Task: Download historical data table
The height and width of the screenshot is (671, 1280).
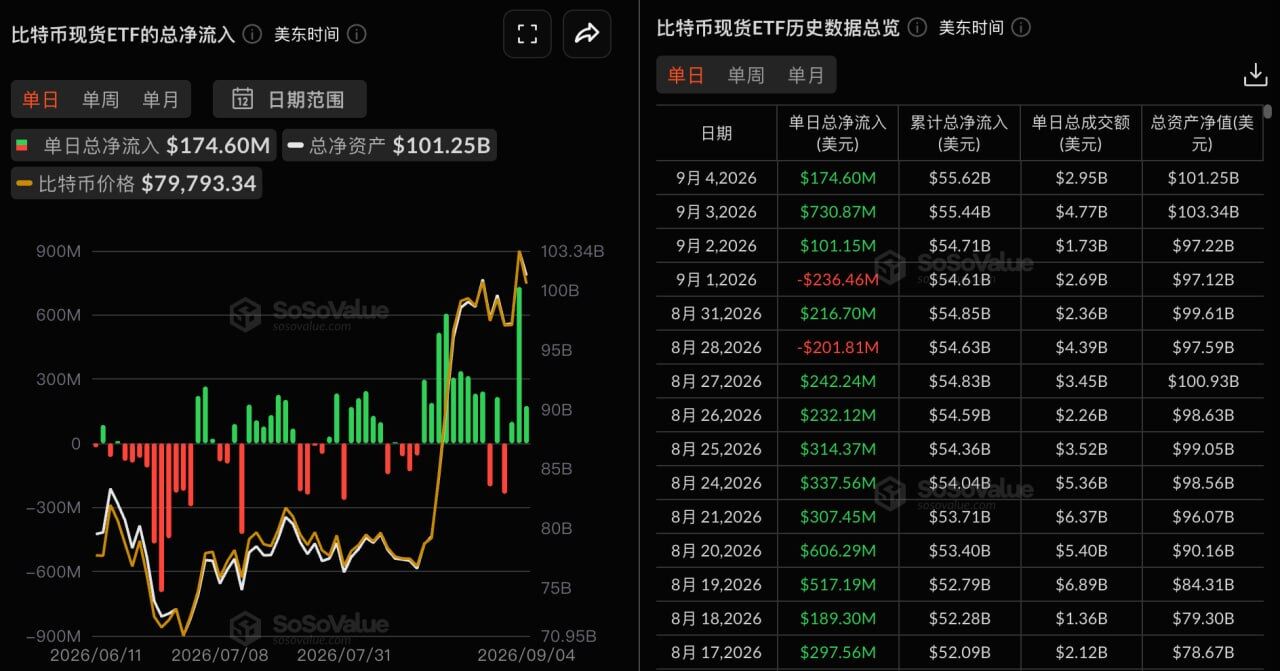Action: coord(1255,75)
